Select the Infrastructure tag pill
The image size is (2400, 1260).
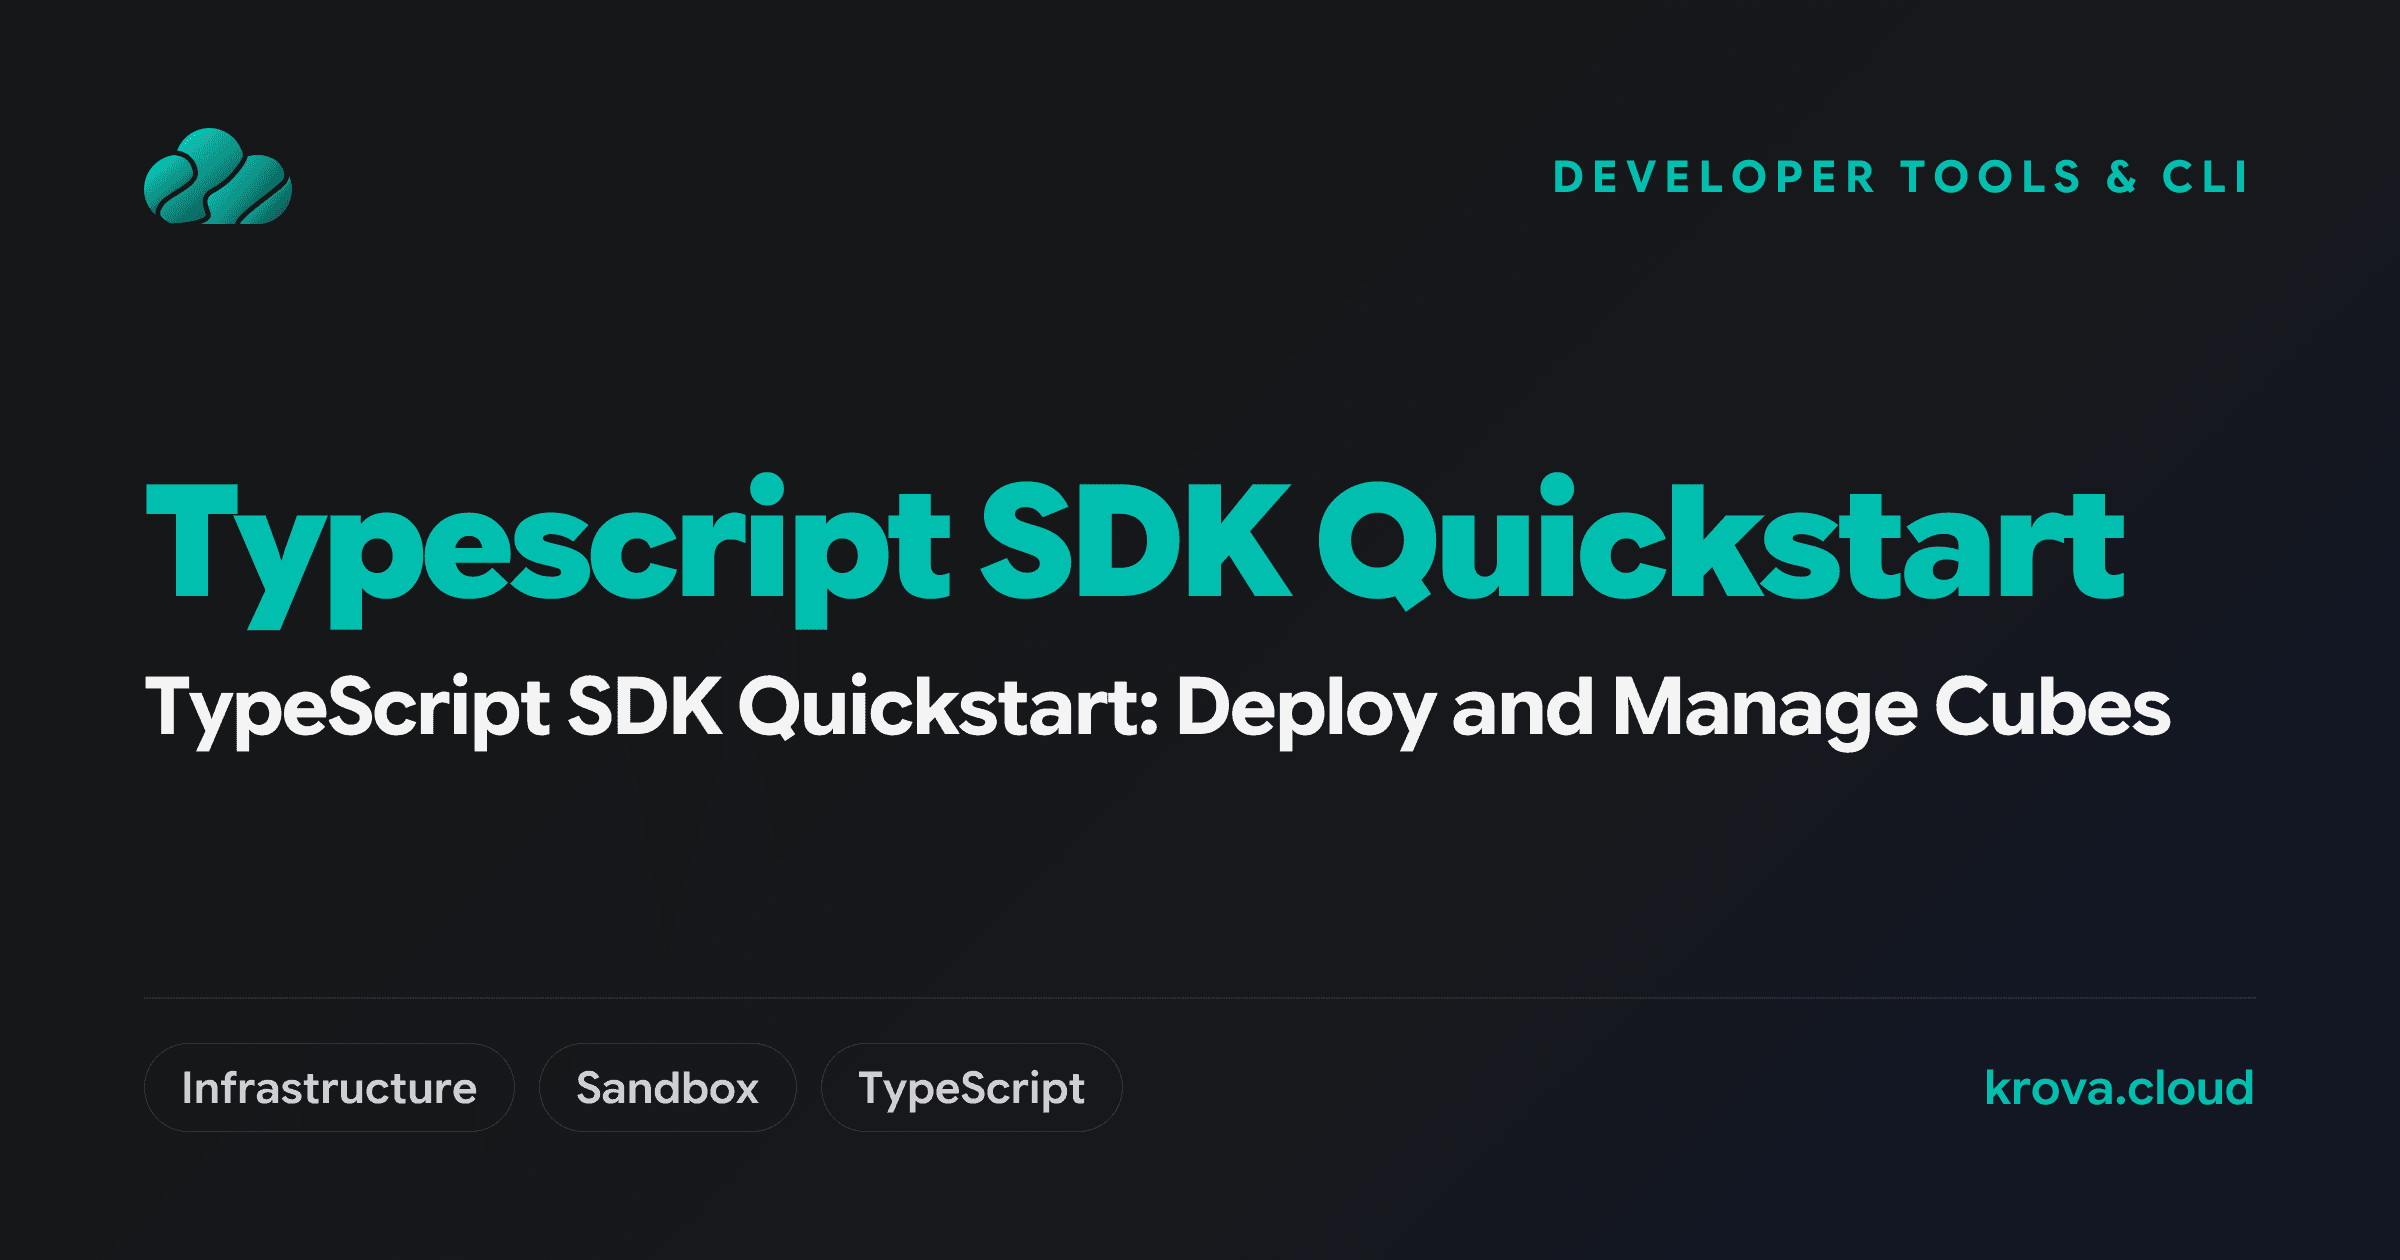pyautogui.click(x=329, y=1087)
